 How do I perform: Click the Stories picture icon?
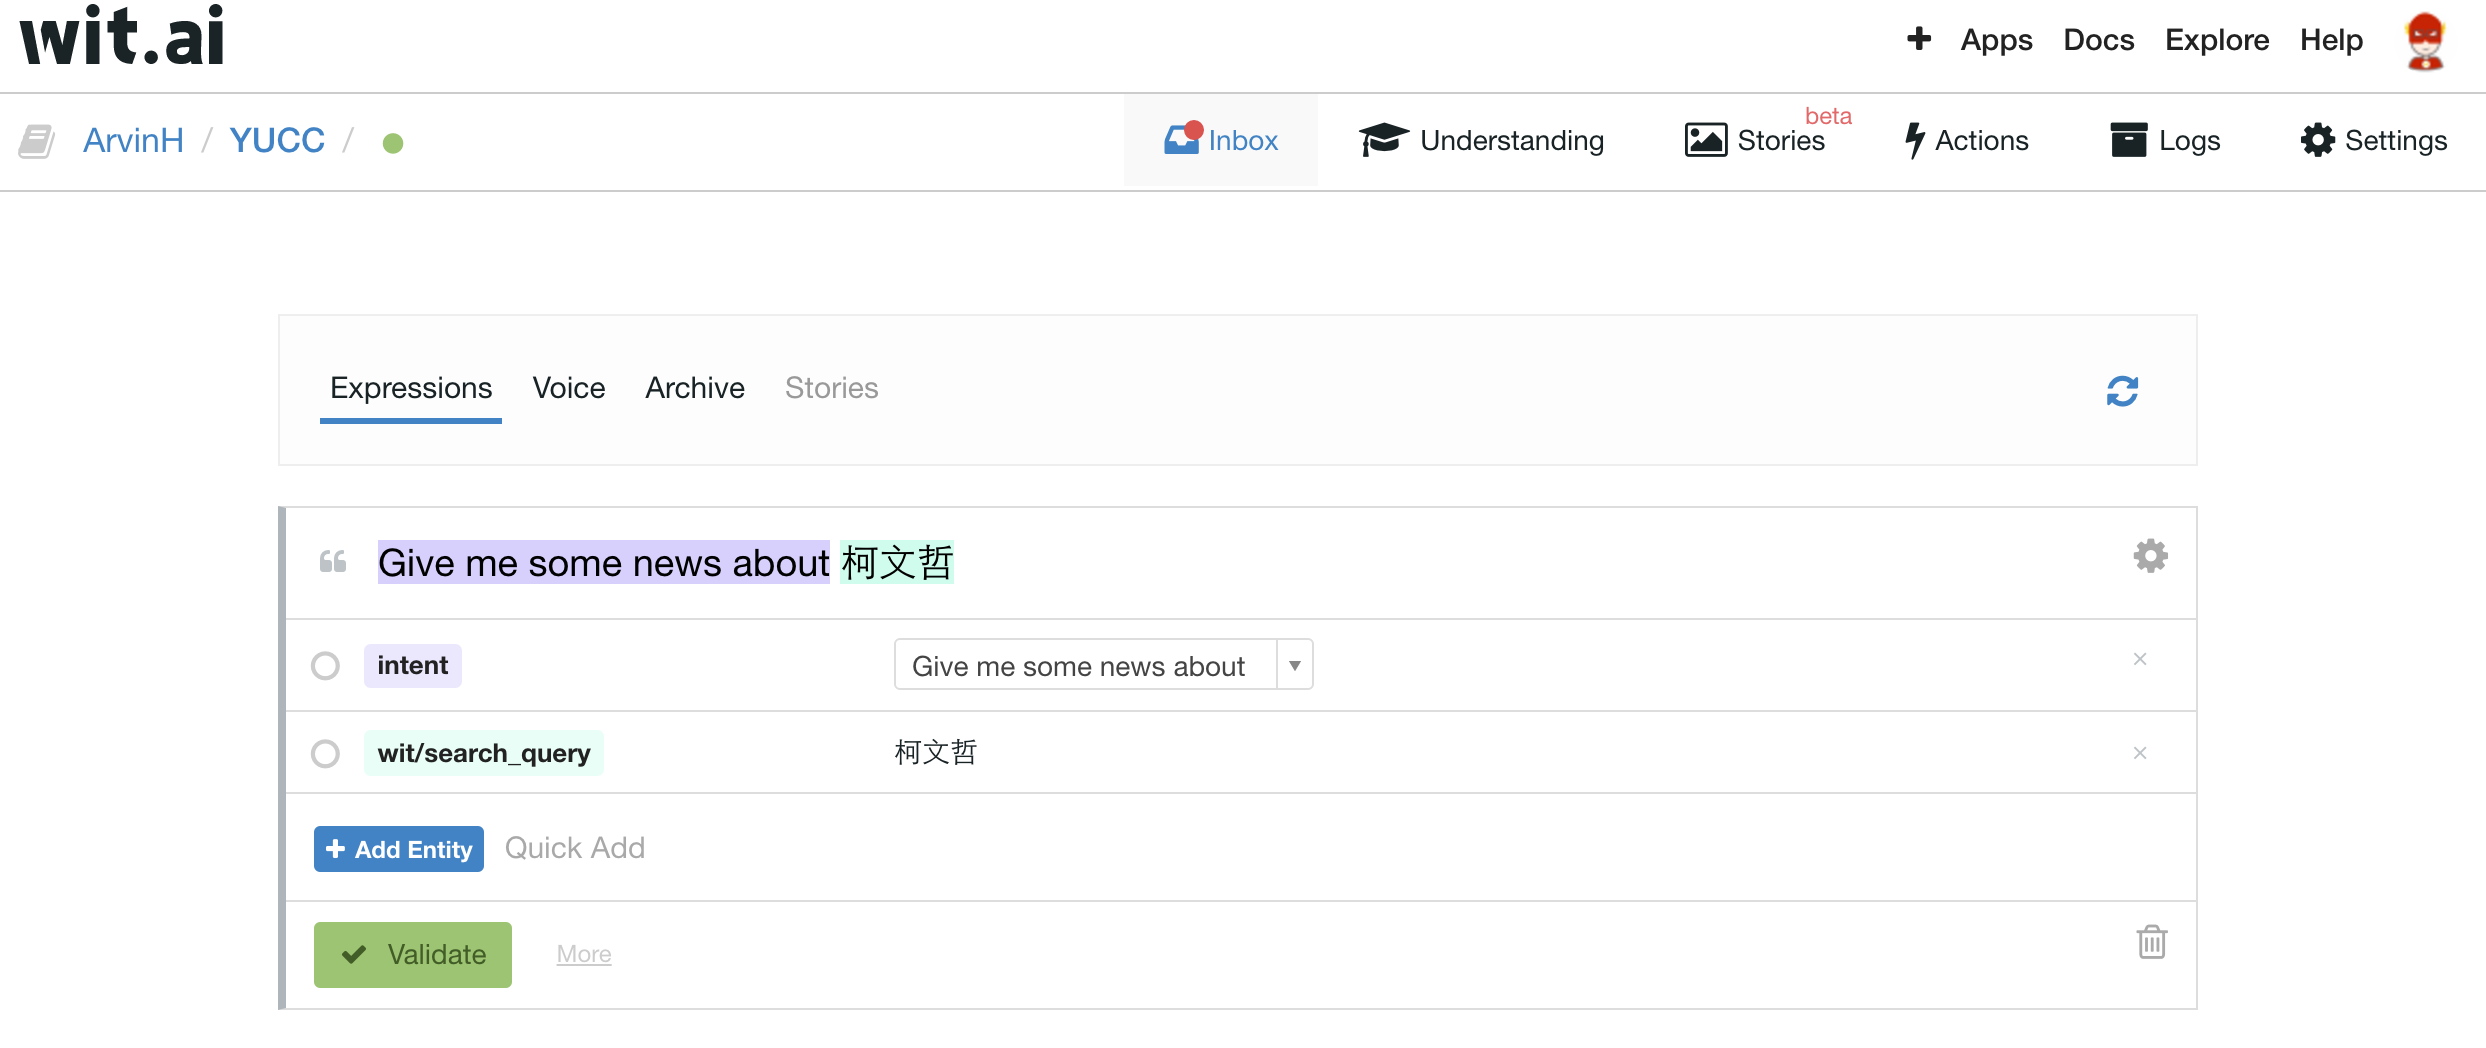1705,140
